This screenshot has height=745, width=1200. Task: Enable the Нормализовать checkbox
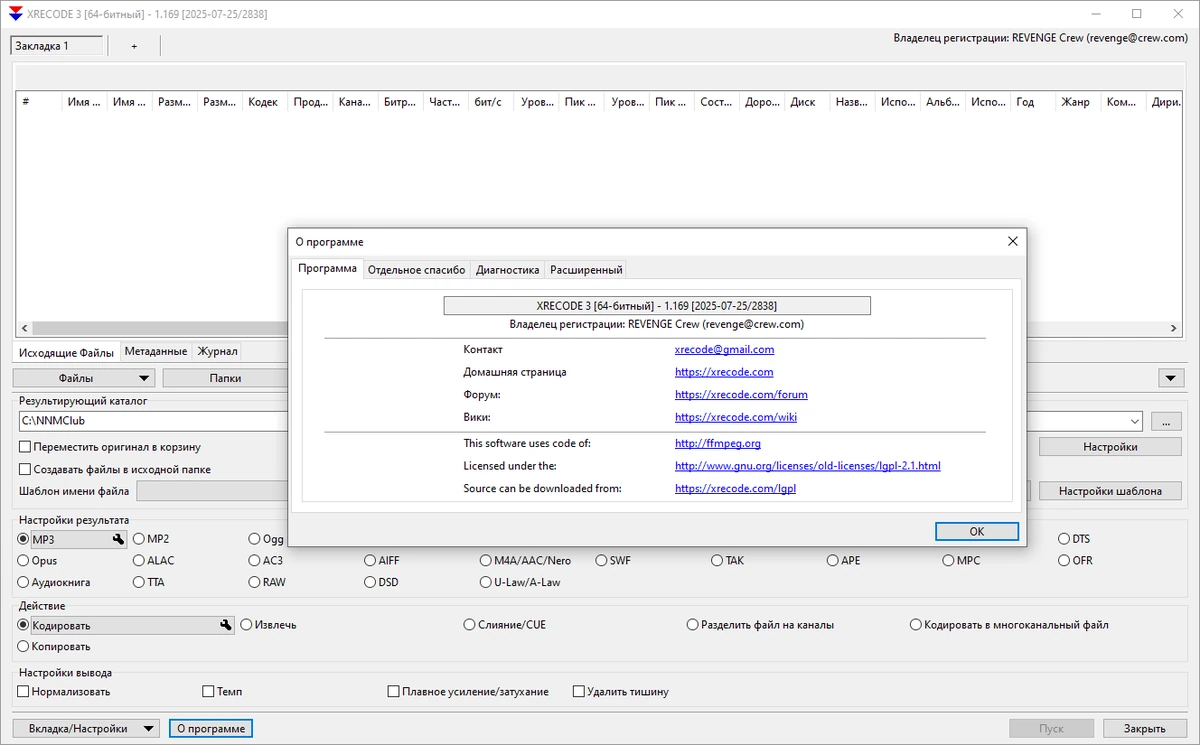coord(64,691)
